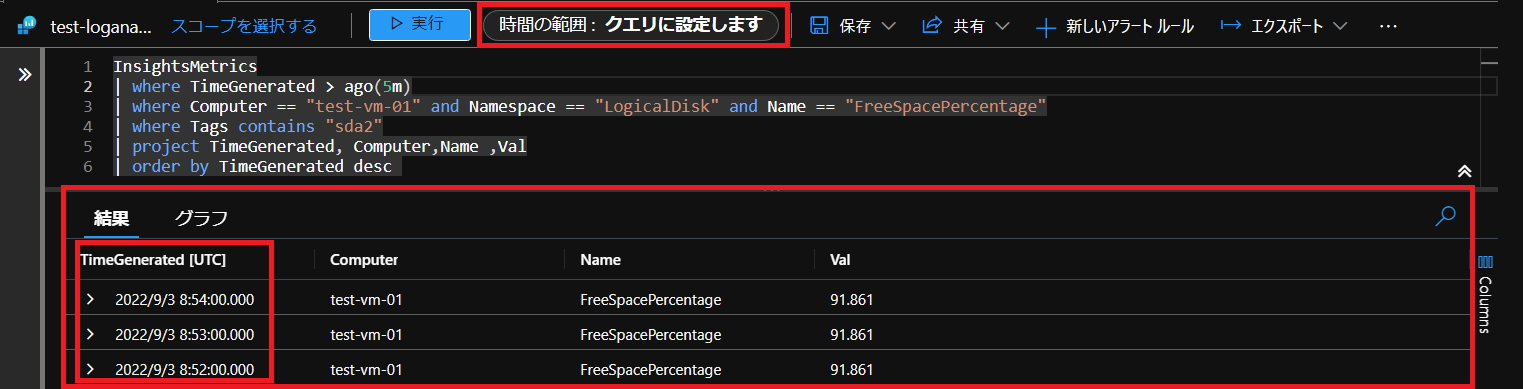
Task: Click the save floppy disk icon
Action: pos(819,26)
